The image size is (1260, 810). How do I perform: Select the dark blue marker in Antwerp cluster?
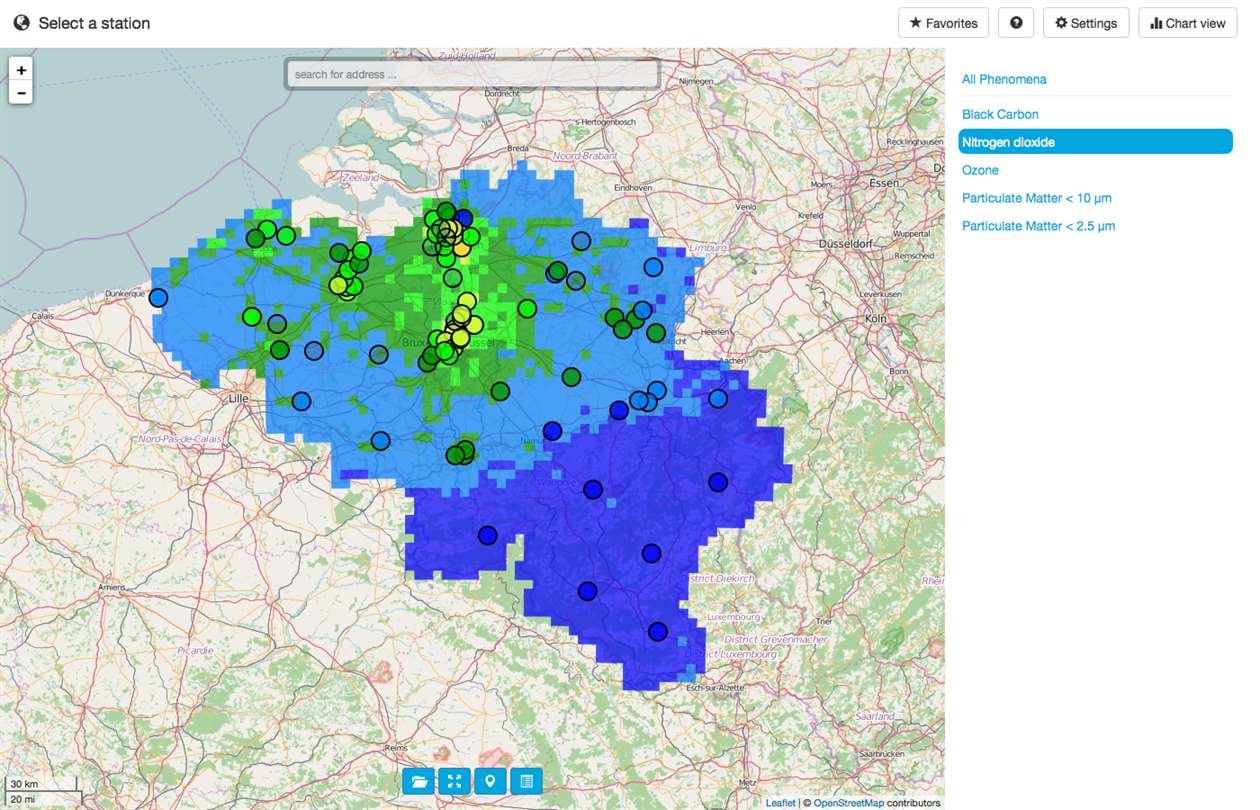point(463,218)
